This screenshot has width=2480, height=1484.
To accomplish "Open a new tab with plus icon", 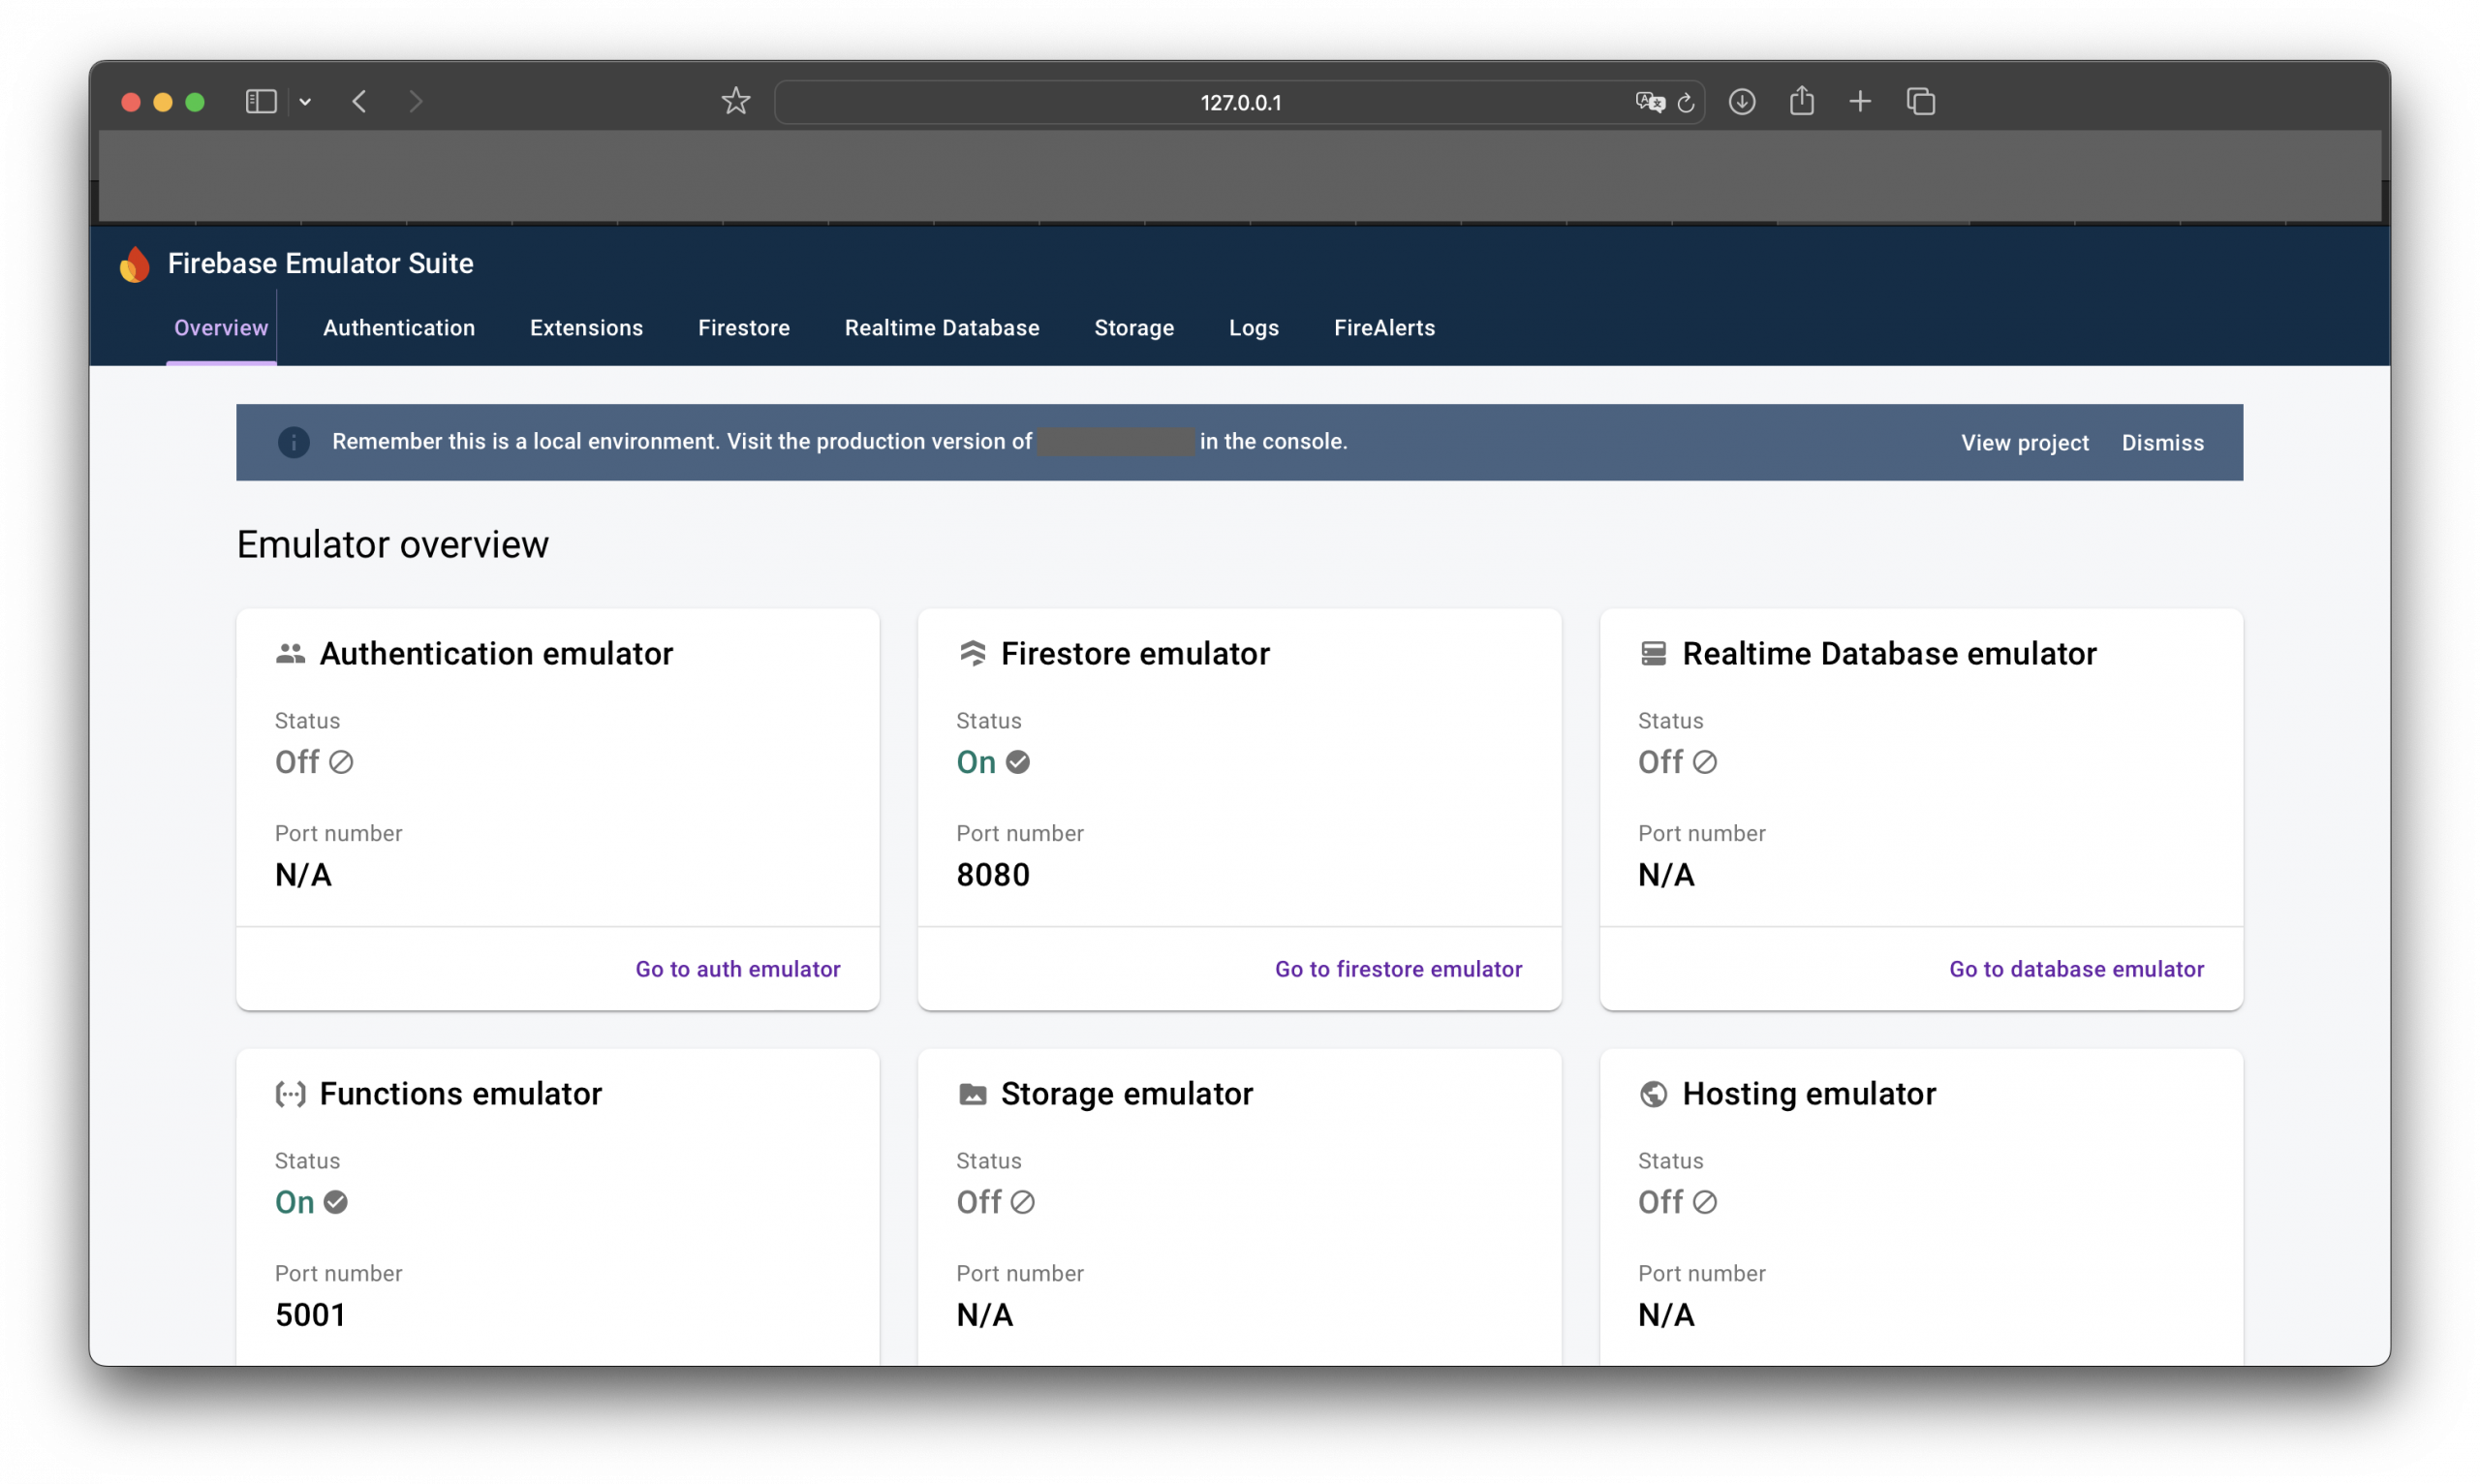I will (1860, 102).
